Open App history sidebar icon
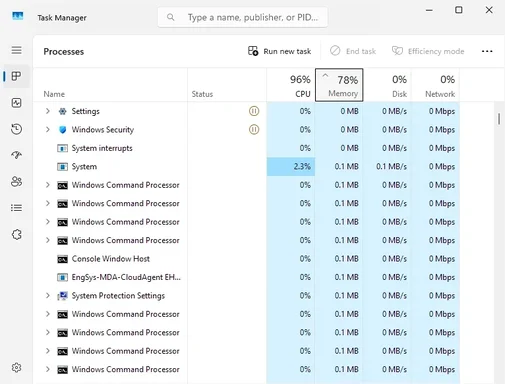Image resolution: width=505 pixels, height=384 pixels. tap(16, 129)
